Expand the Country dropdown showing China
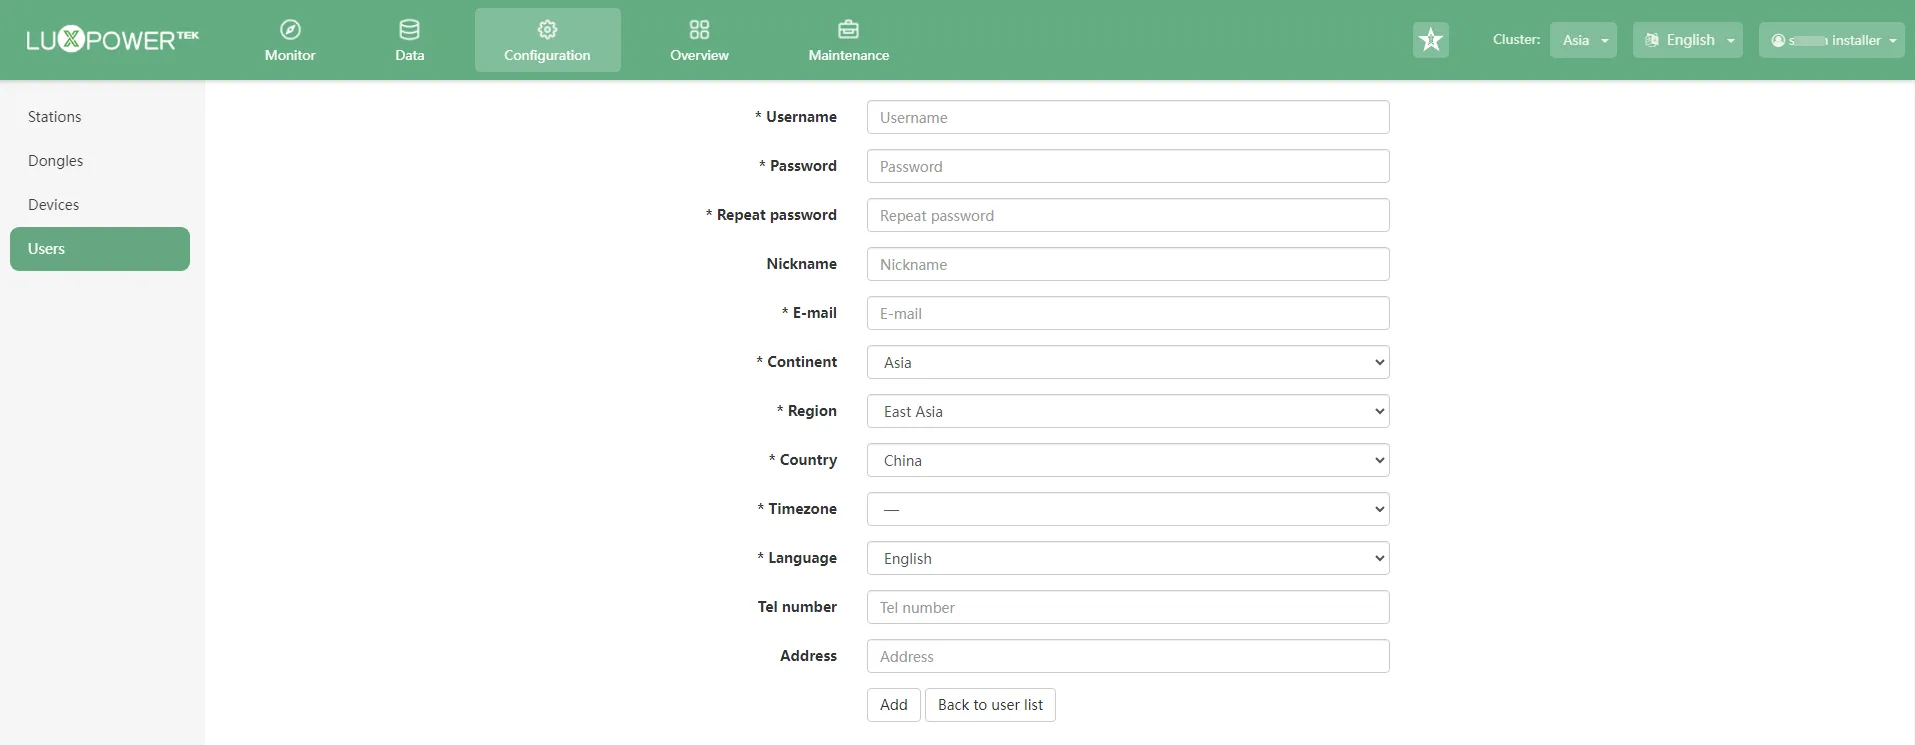The width and height of the screenshot is (1915, 745). coord(1127,460)
